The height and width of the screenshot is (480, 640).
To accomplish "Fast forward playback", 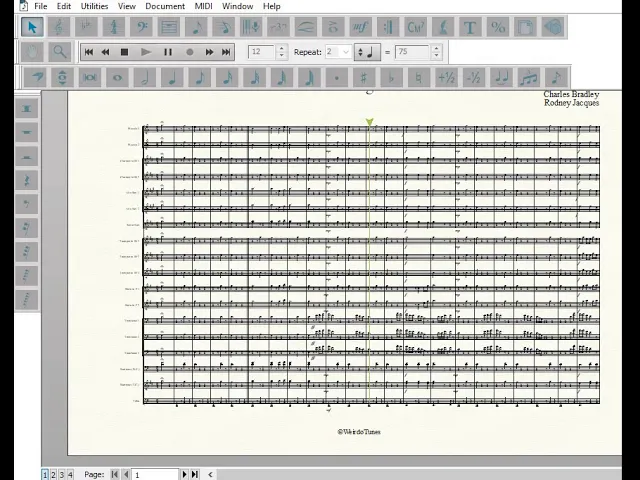I will click(x=209, y=52).
